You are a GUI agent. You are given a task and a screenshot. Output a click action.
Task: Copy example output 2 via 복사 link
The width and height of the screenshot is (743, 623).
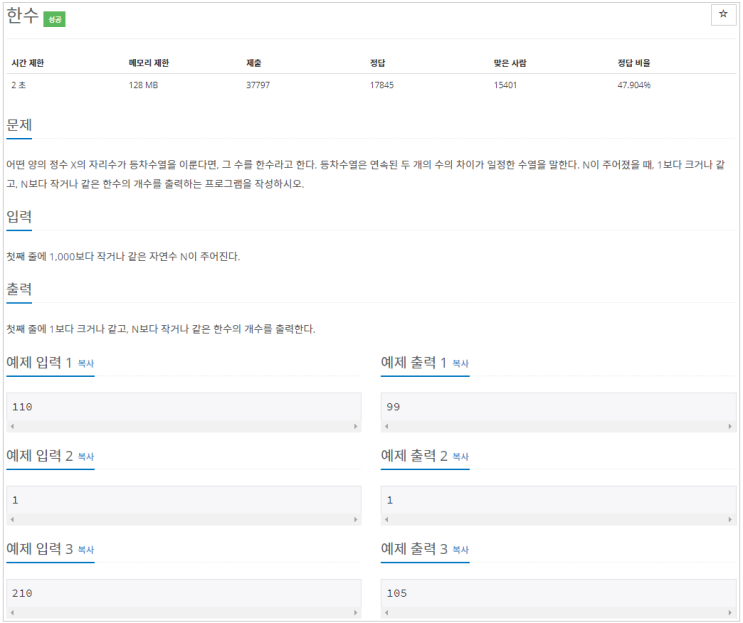pos(461,457)
